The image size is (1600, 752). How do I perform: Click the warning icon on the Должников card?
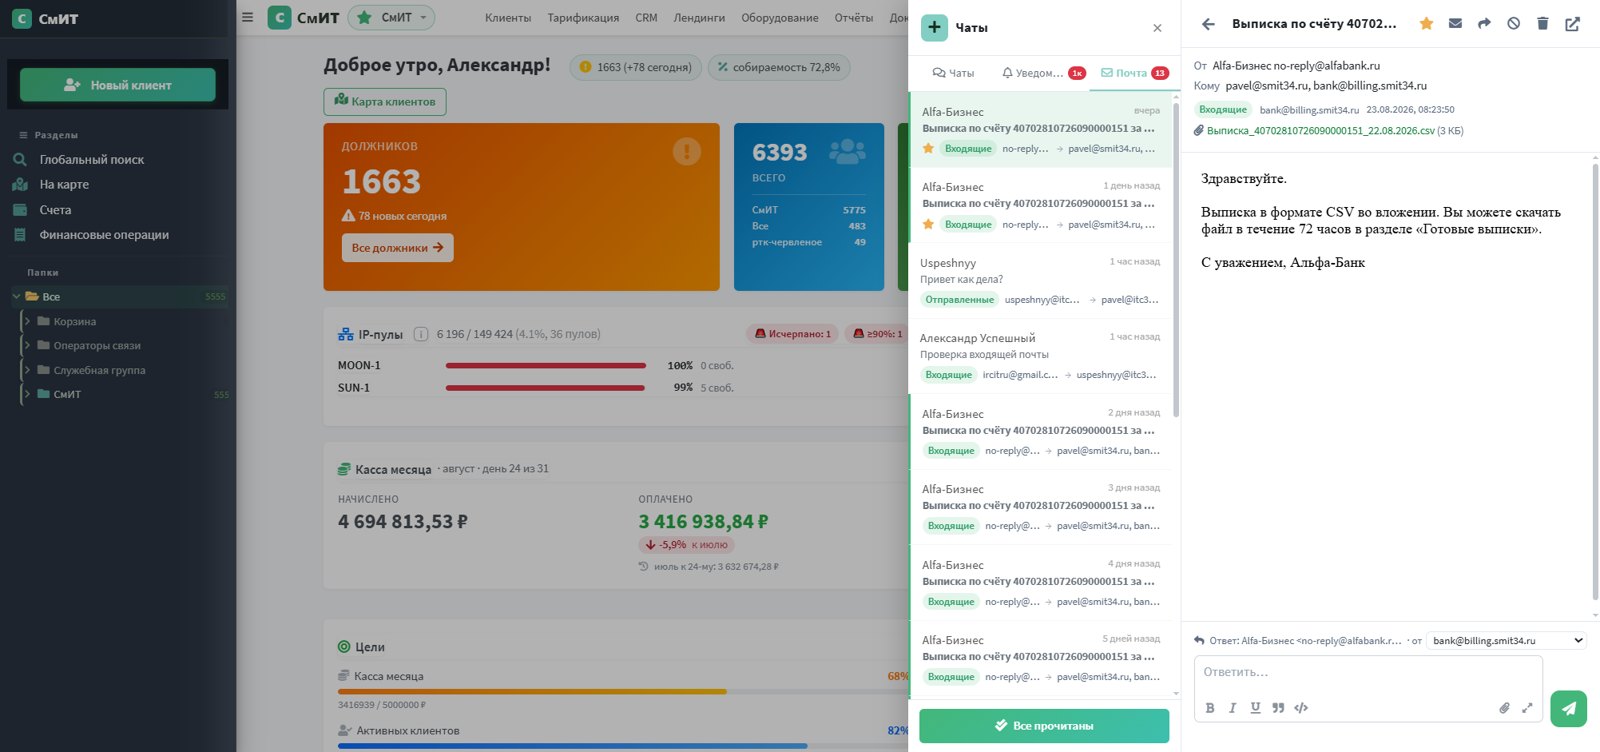click(686, 151)
